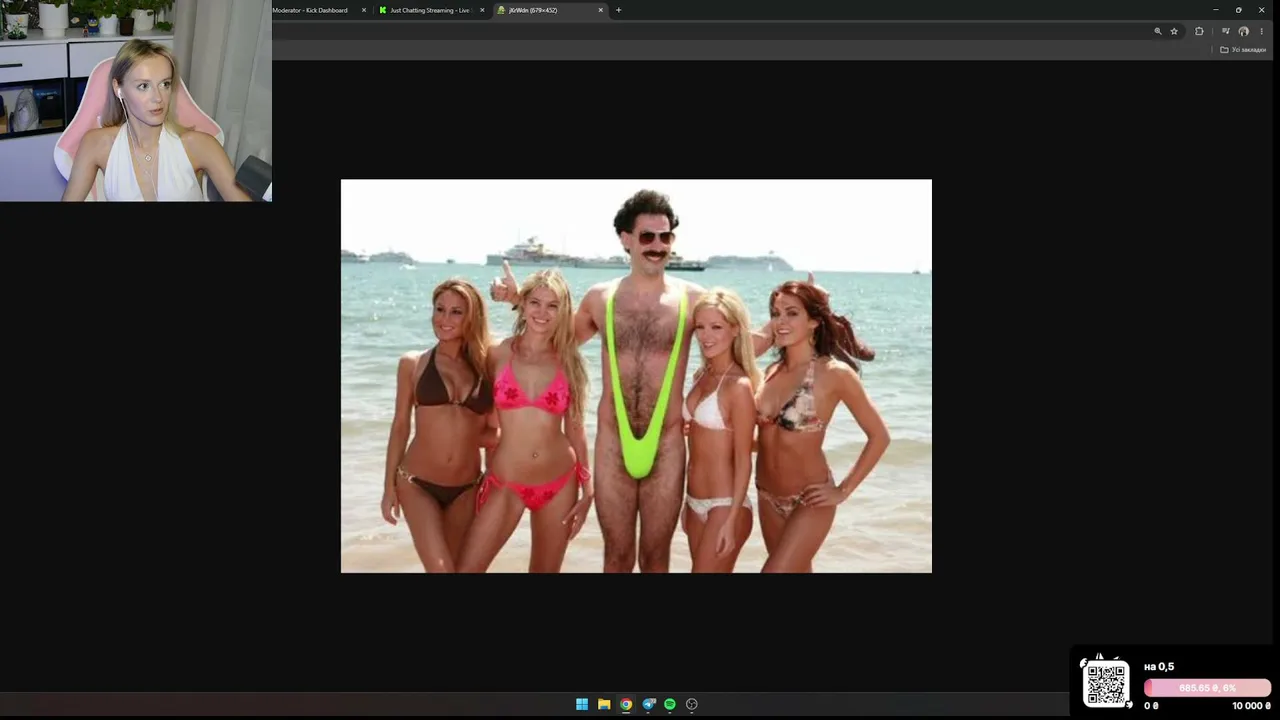Minimize the Chrome browser window

pos(1216,10)
